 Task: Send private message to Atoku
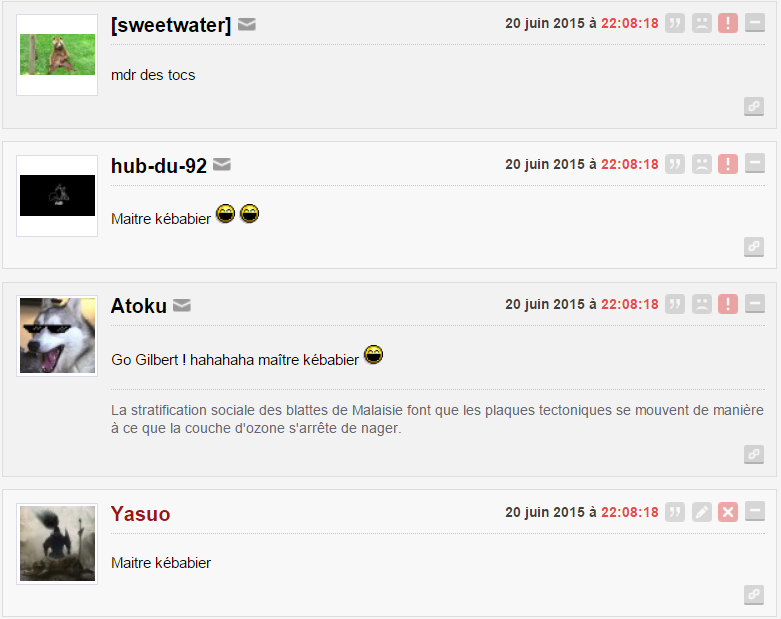(182, 305)
